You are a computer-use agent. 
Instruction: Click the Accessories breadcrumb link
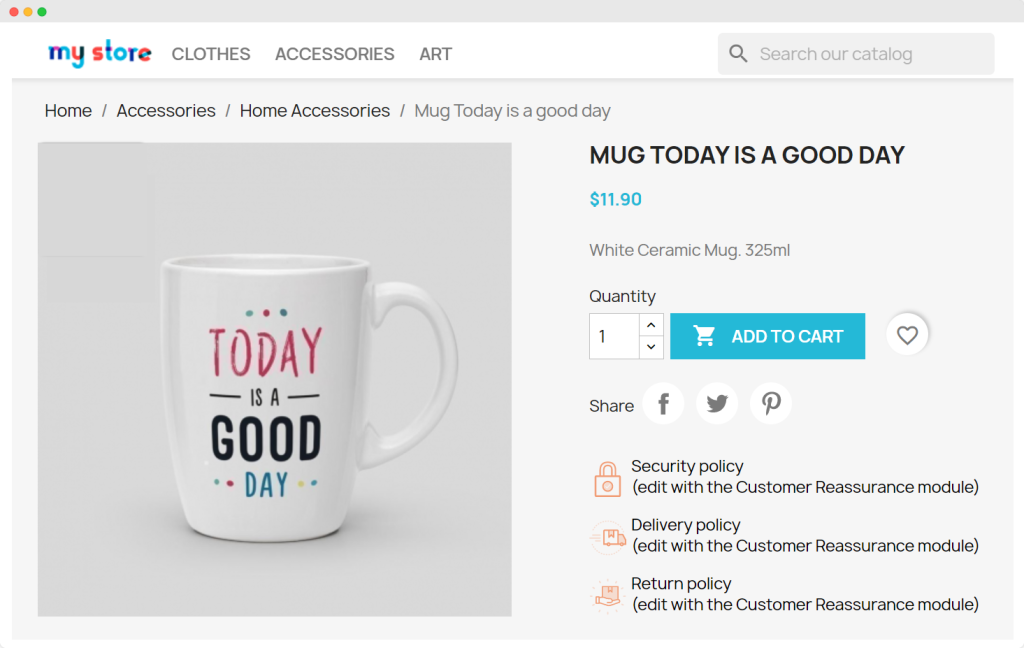click(x=166, y=111)
